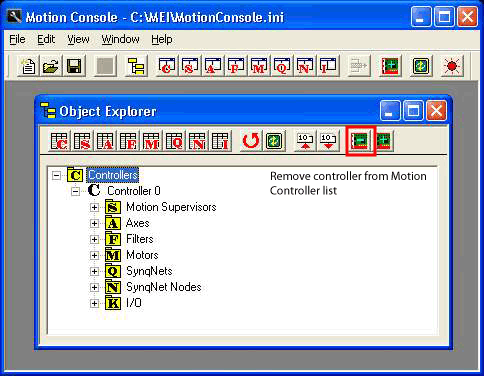Click the N table icon in Object Explorer toolbar
The width and height of the screenshot is (484, 376).
point(197,141)
